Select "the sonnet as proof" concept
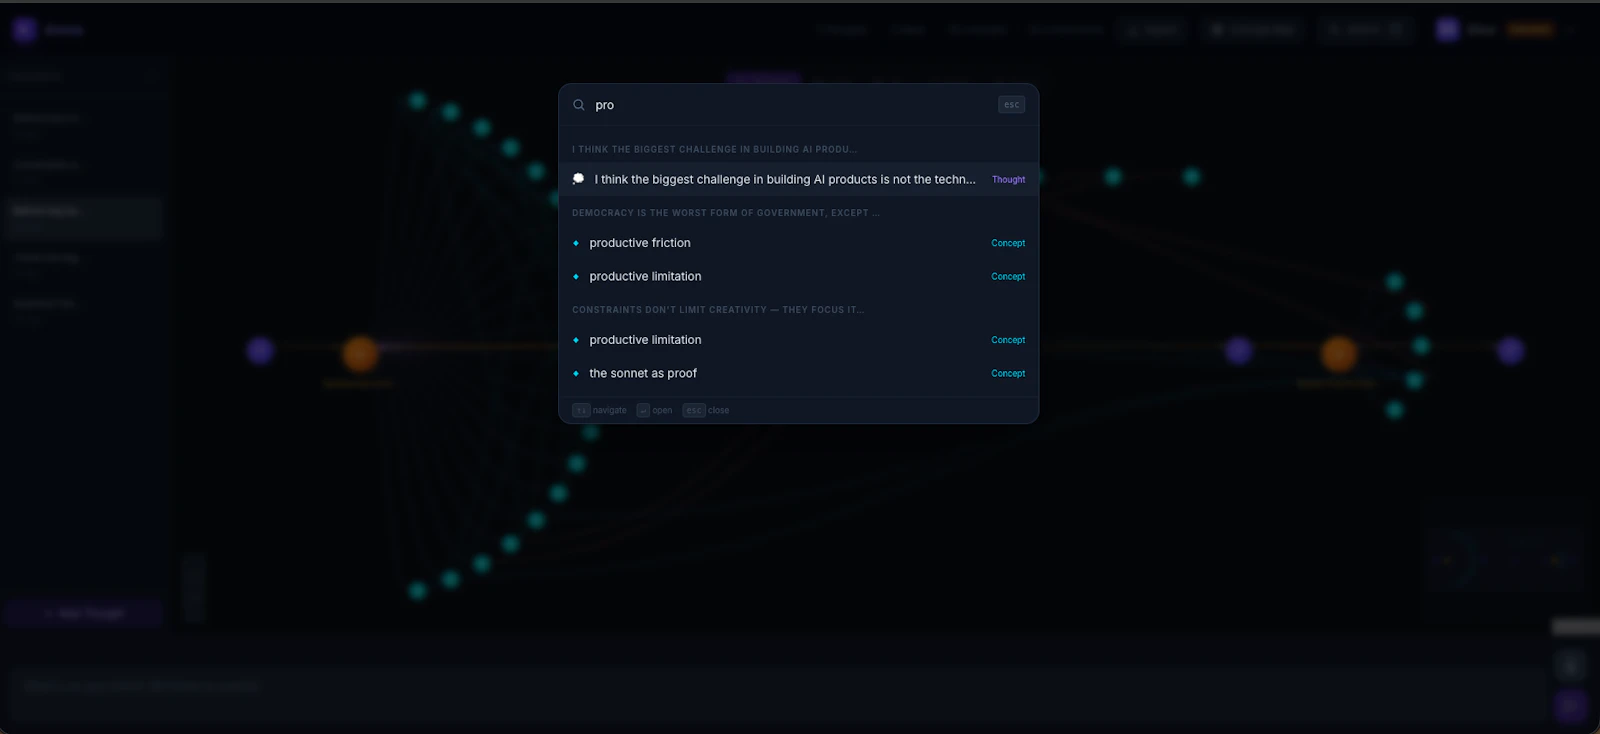Screen dimensions: 1600x734 [x=798, y=374]
